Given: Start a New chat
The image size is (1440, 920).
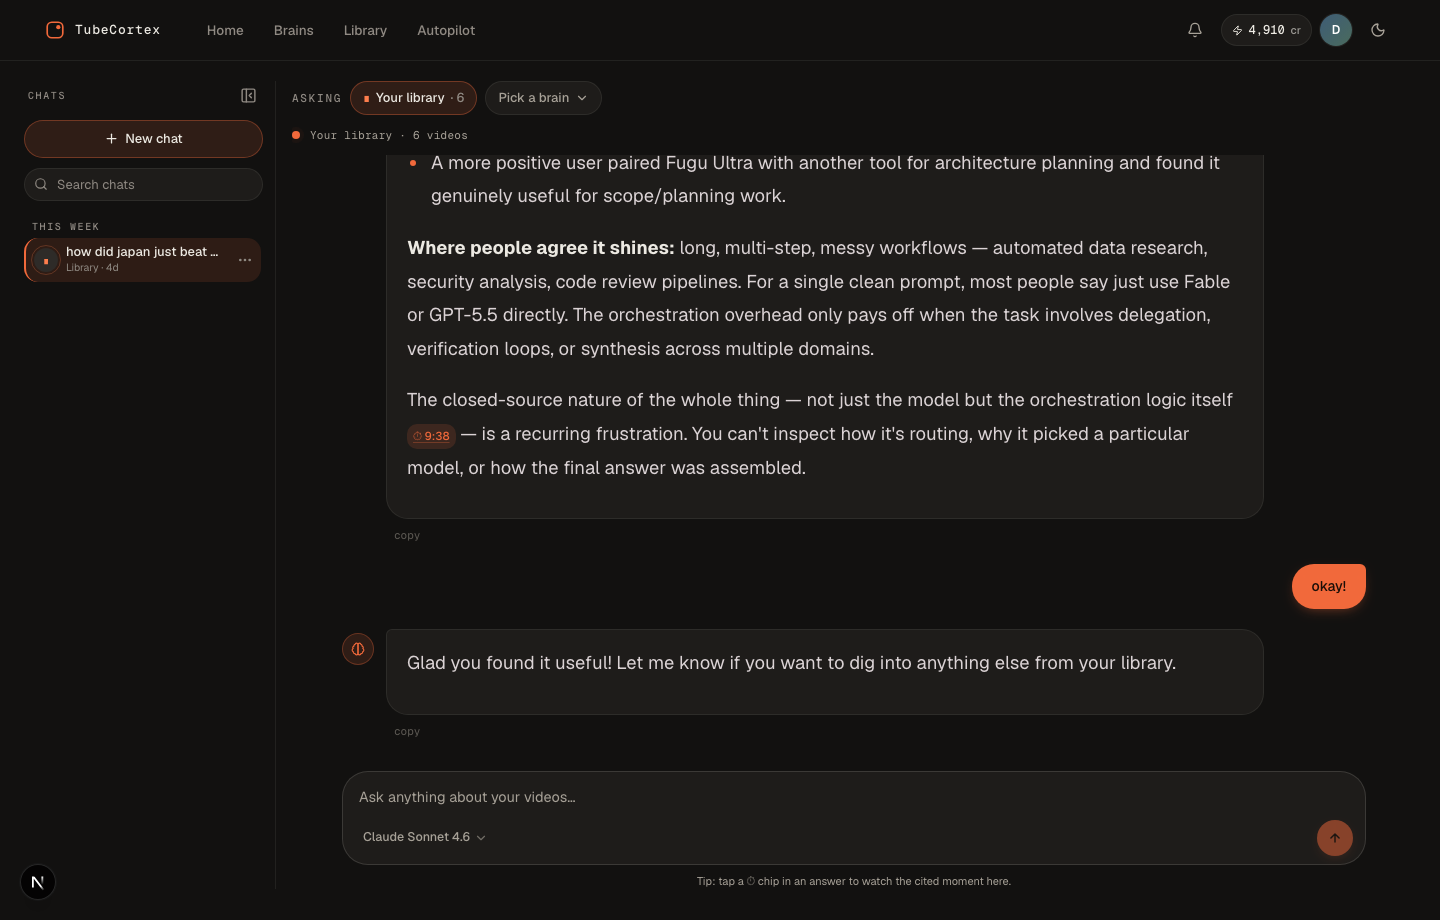Looking at the screenshot, I should (x=143, y=139).
